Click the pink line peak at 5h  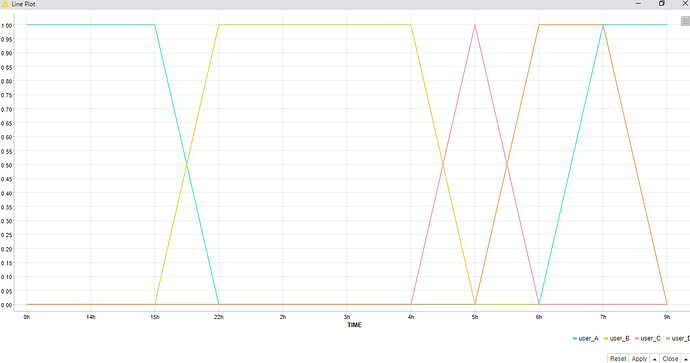click(x=475, y=25)
